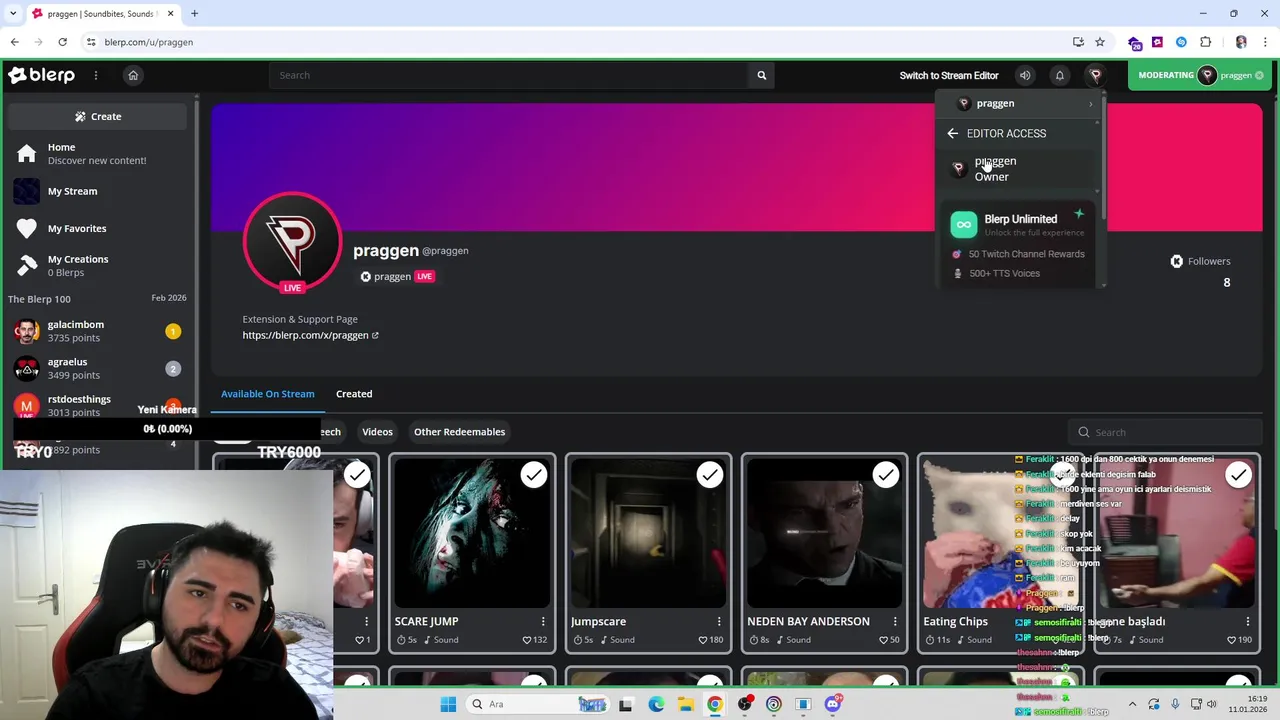Screen dimensions: 1280x720
Task: Click the Blerp Unlimited infinity icon
Action: 963,225
